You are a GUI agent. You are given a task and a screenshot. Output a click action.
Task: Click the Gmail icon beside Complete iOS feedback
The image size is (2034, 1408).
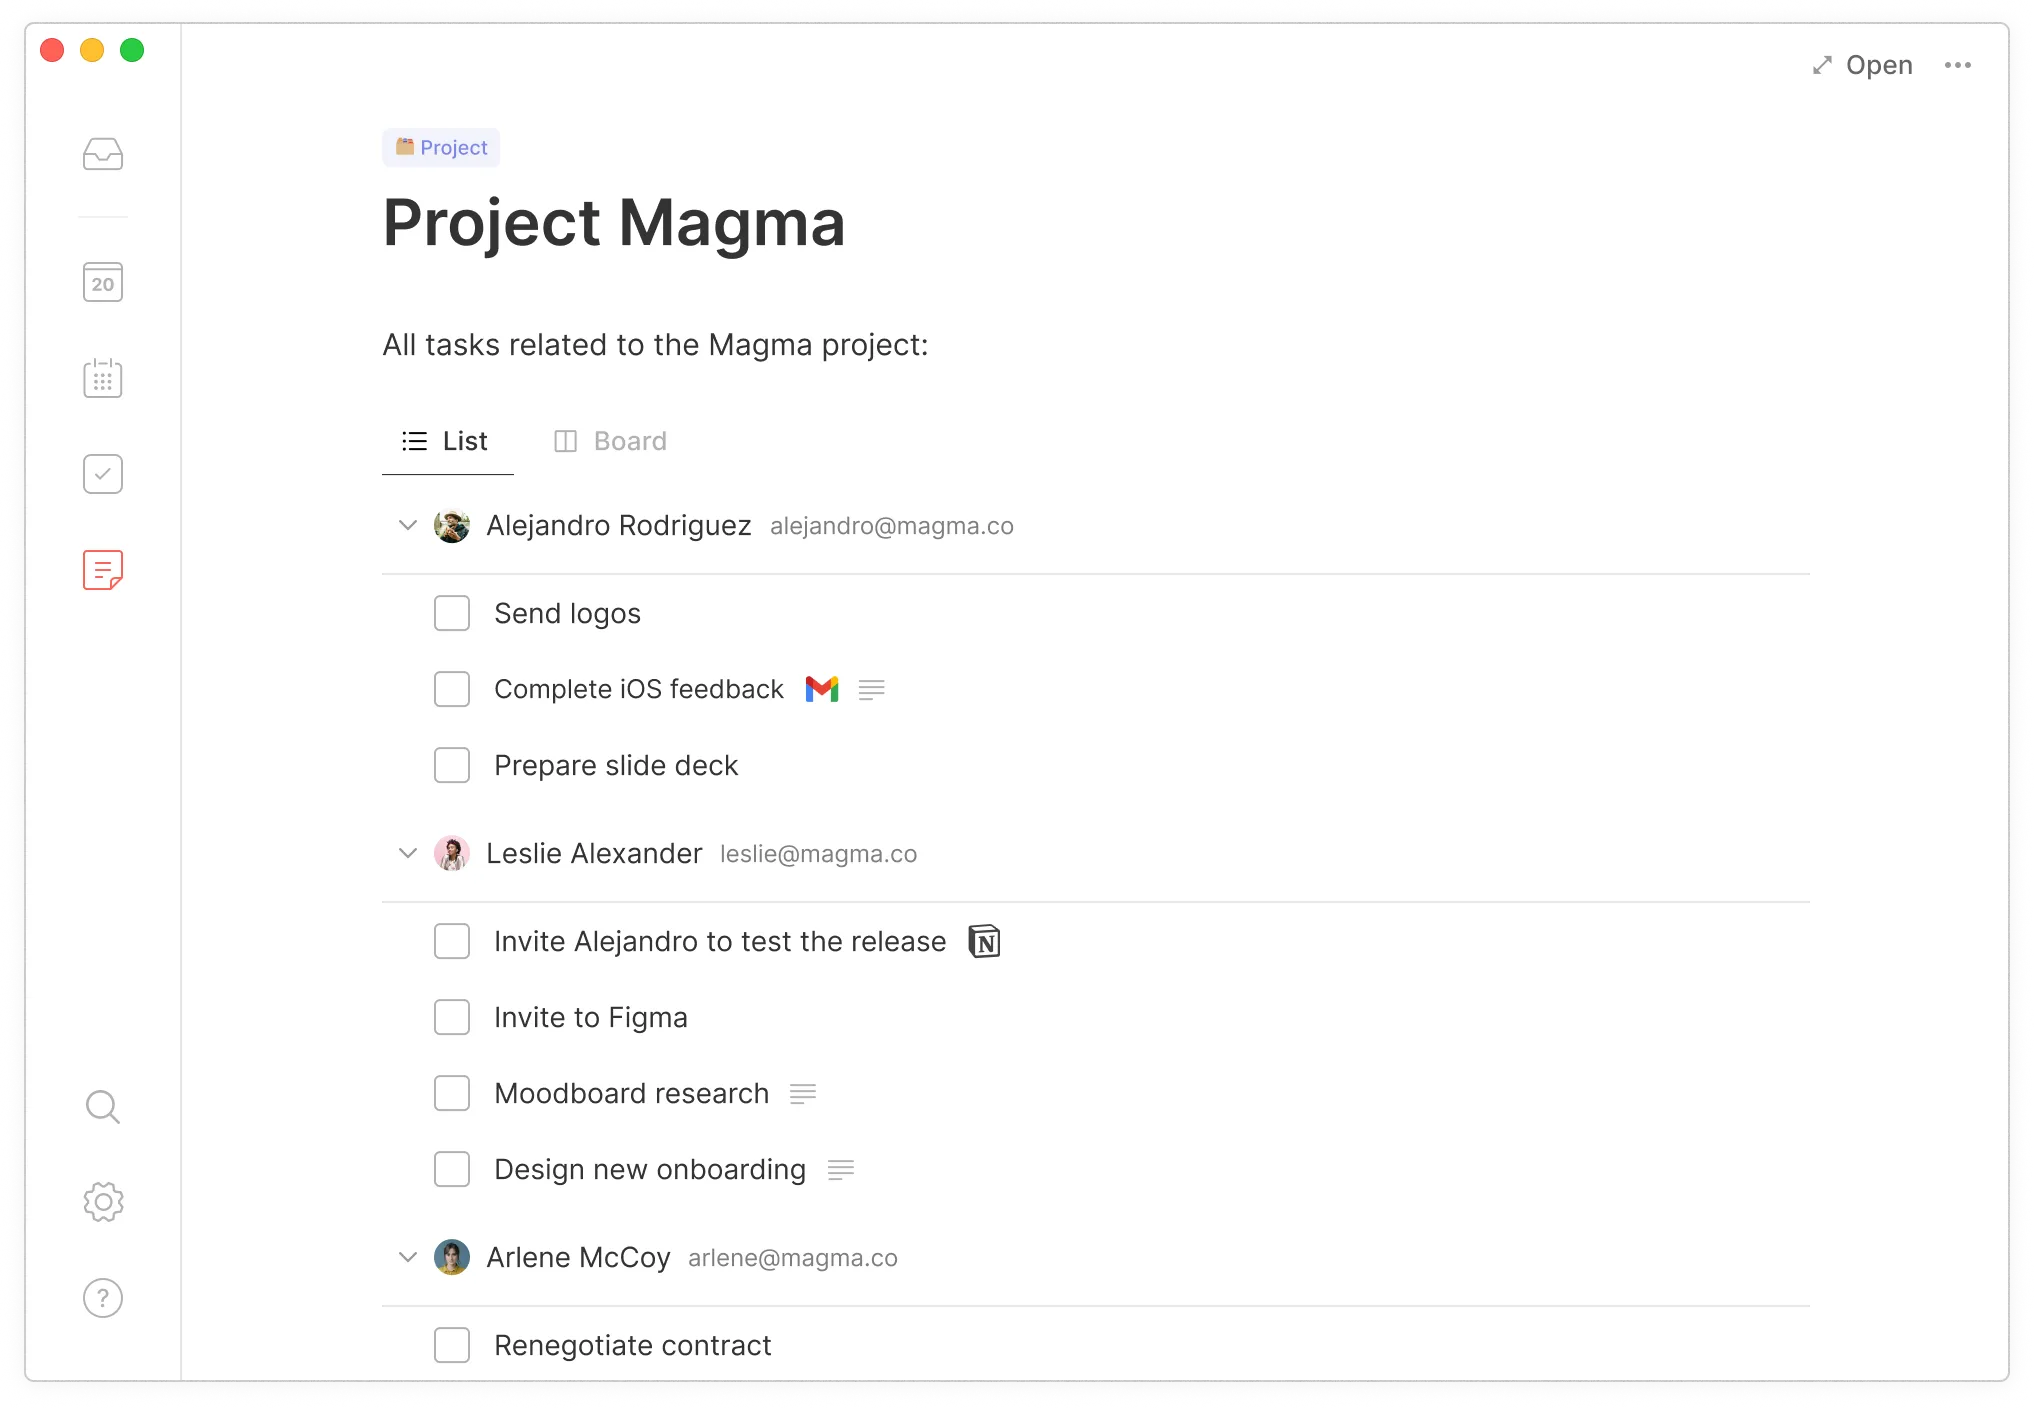tap(822, 689)
